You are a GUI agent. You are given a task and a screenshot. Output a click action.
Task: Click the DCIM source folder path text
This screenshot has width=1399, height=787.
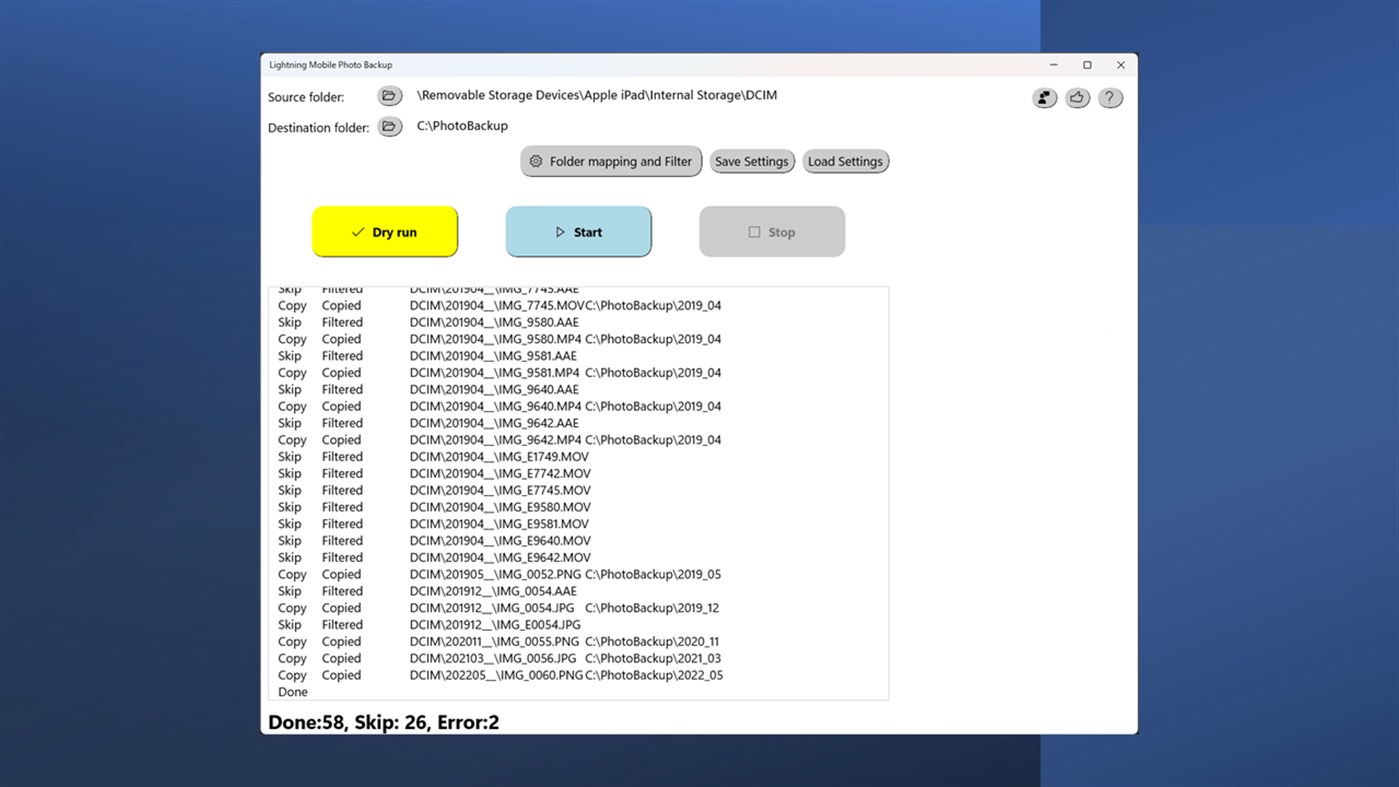tap(597, 95)
